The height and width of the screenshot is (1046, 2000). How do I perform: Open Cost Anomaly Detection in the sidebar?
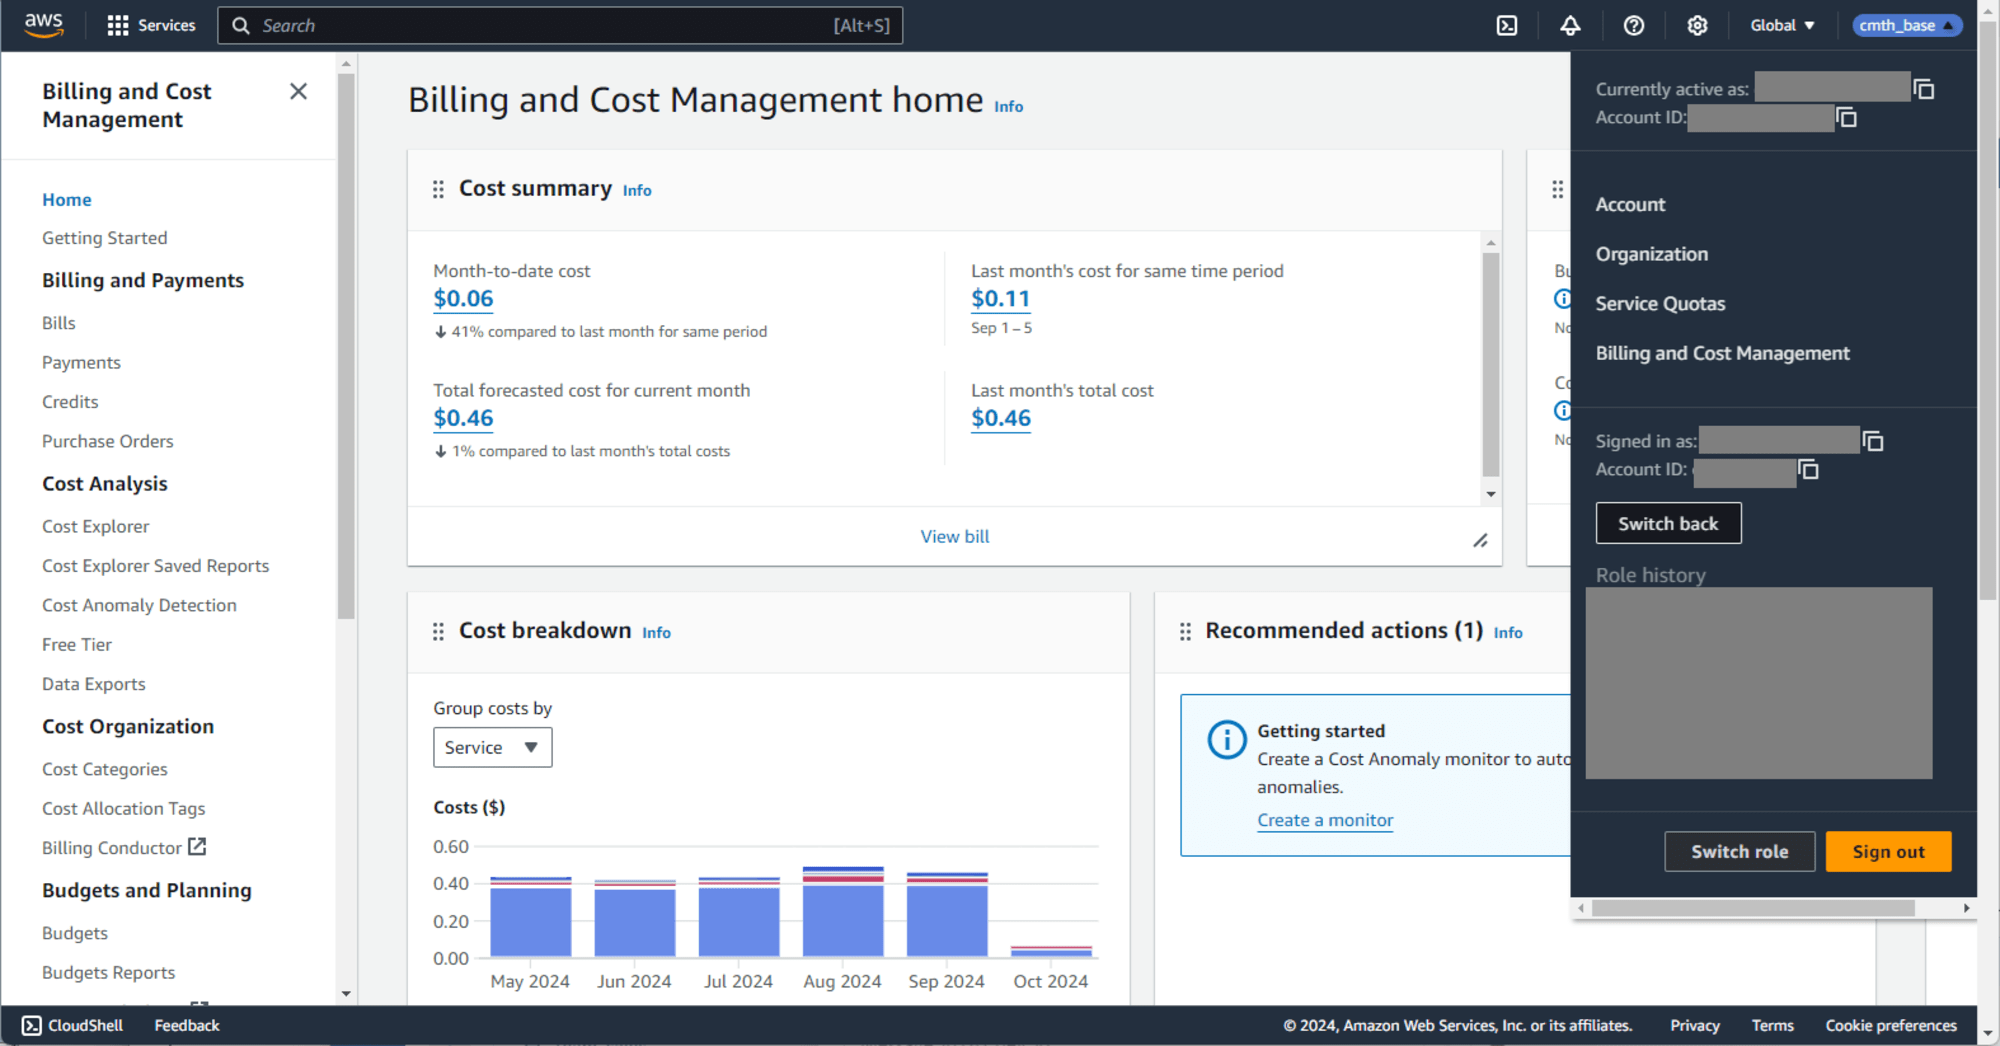coord(139,605)
